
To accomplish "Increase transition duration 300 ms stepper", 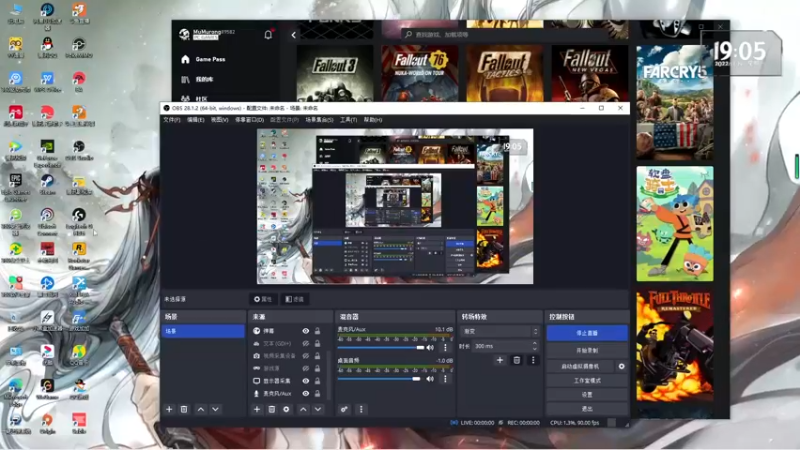I will tap(535, 343).
